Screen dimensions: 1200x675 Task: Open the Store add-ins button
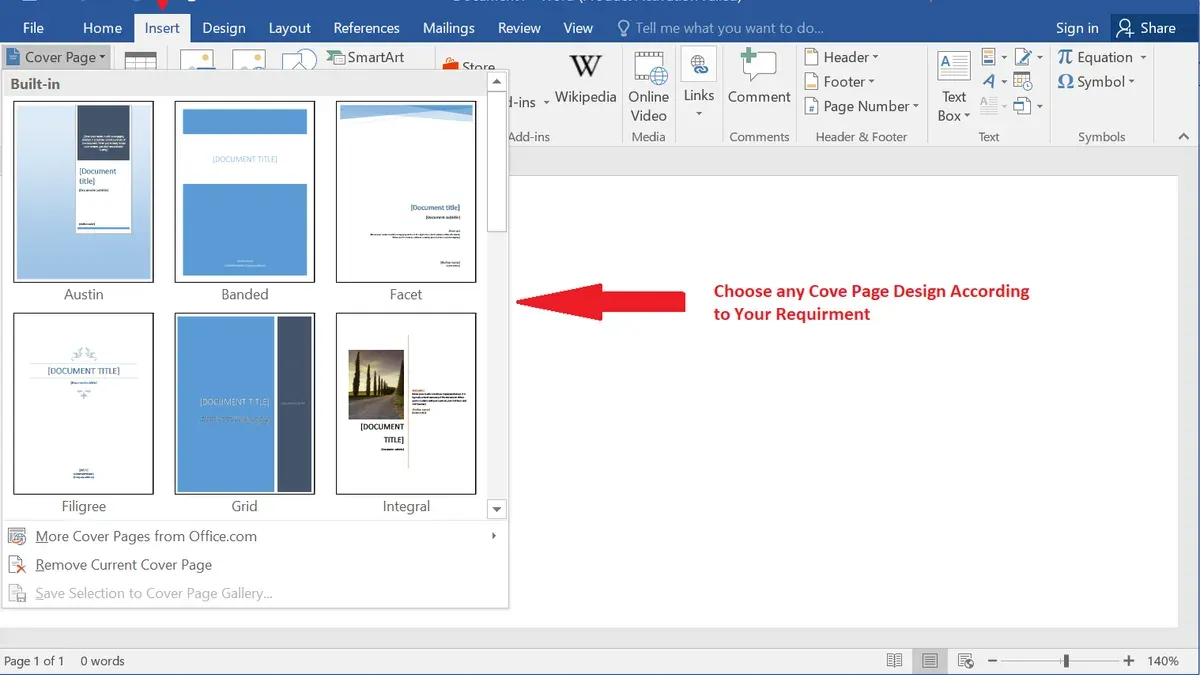469,66
